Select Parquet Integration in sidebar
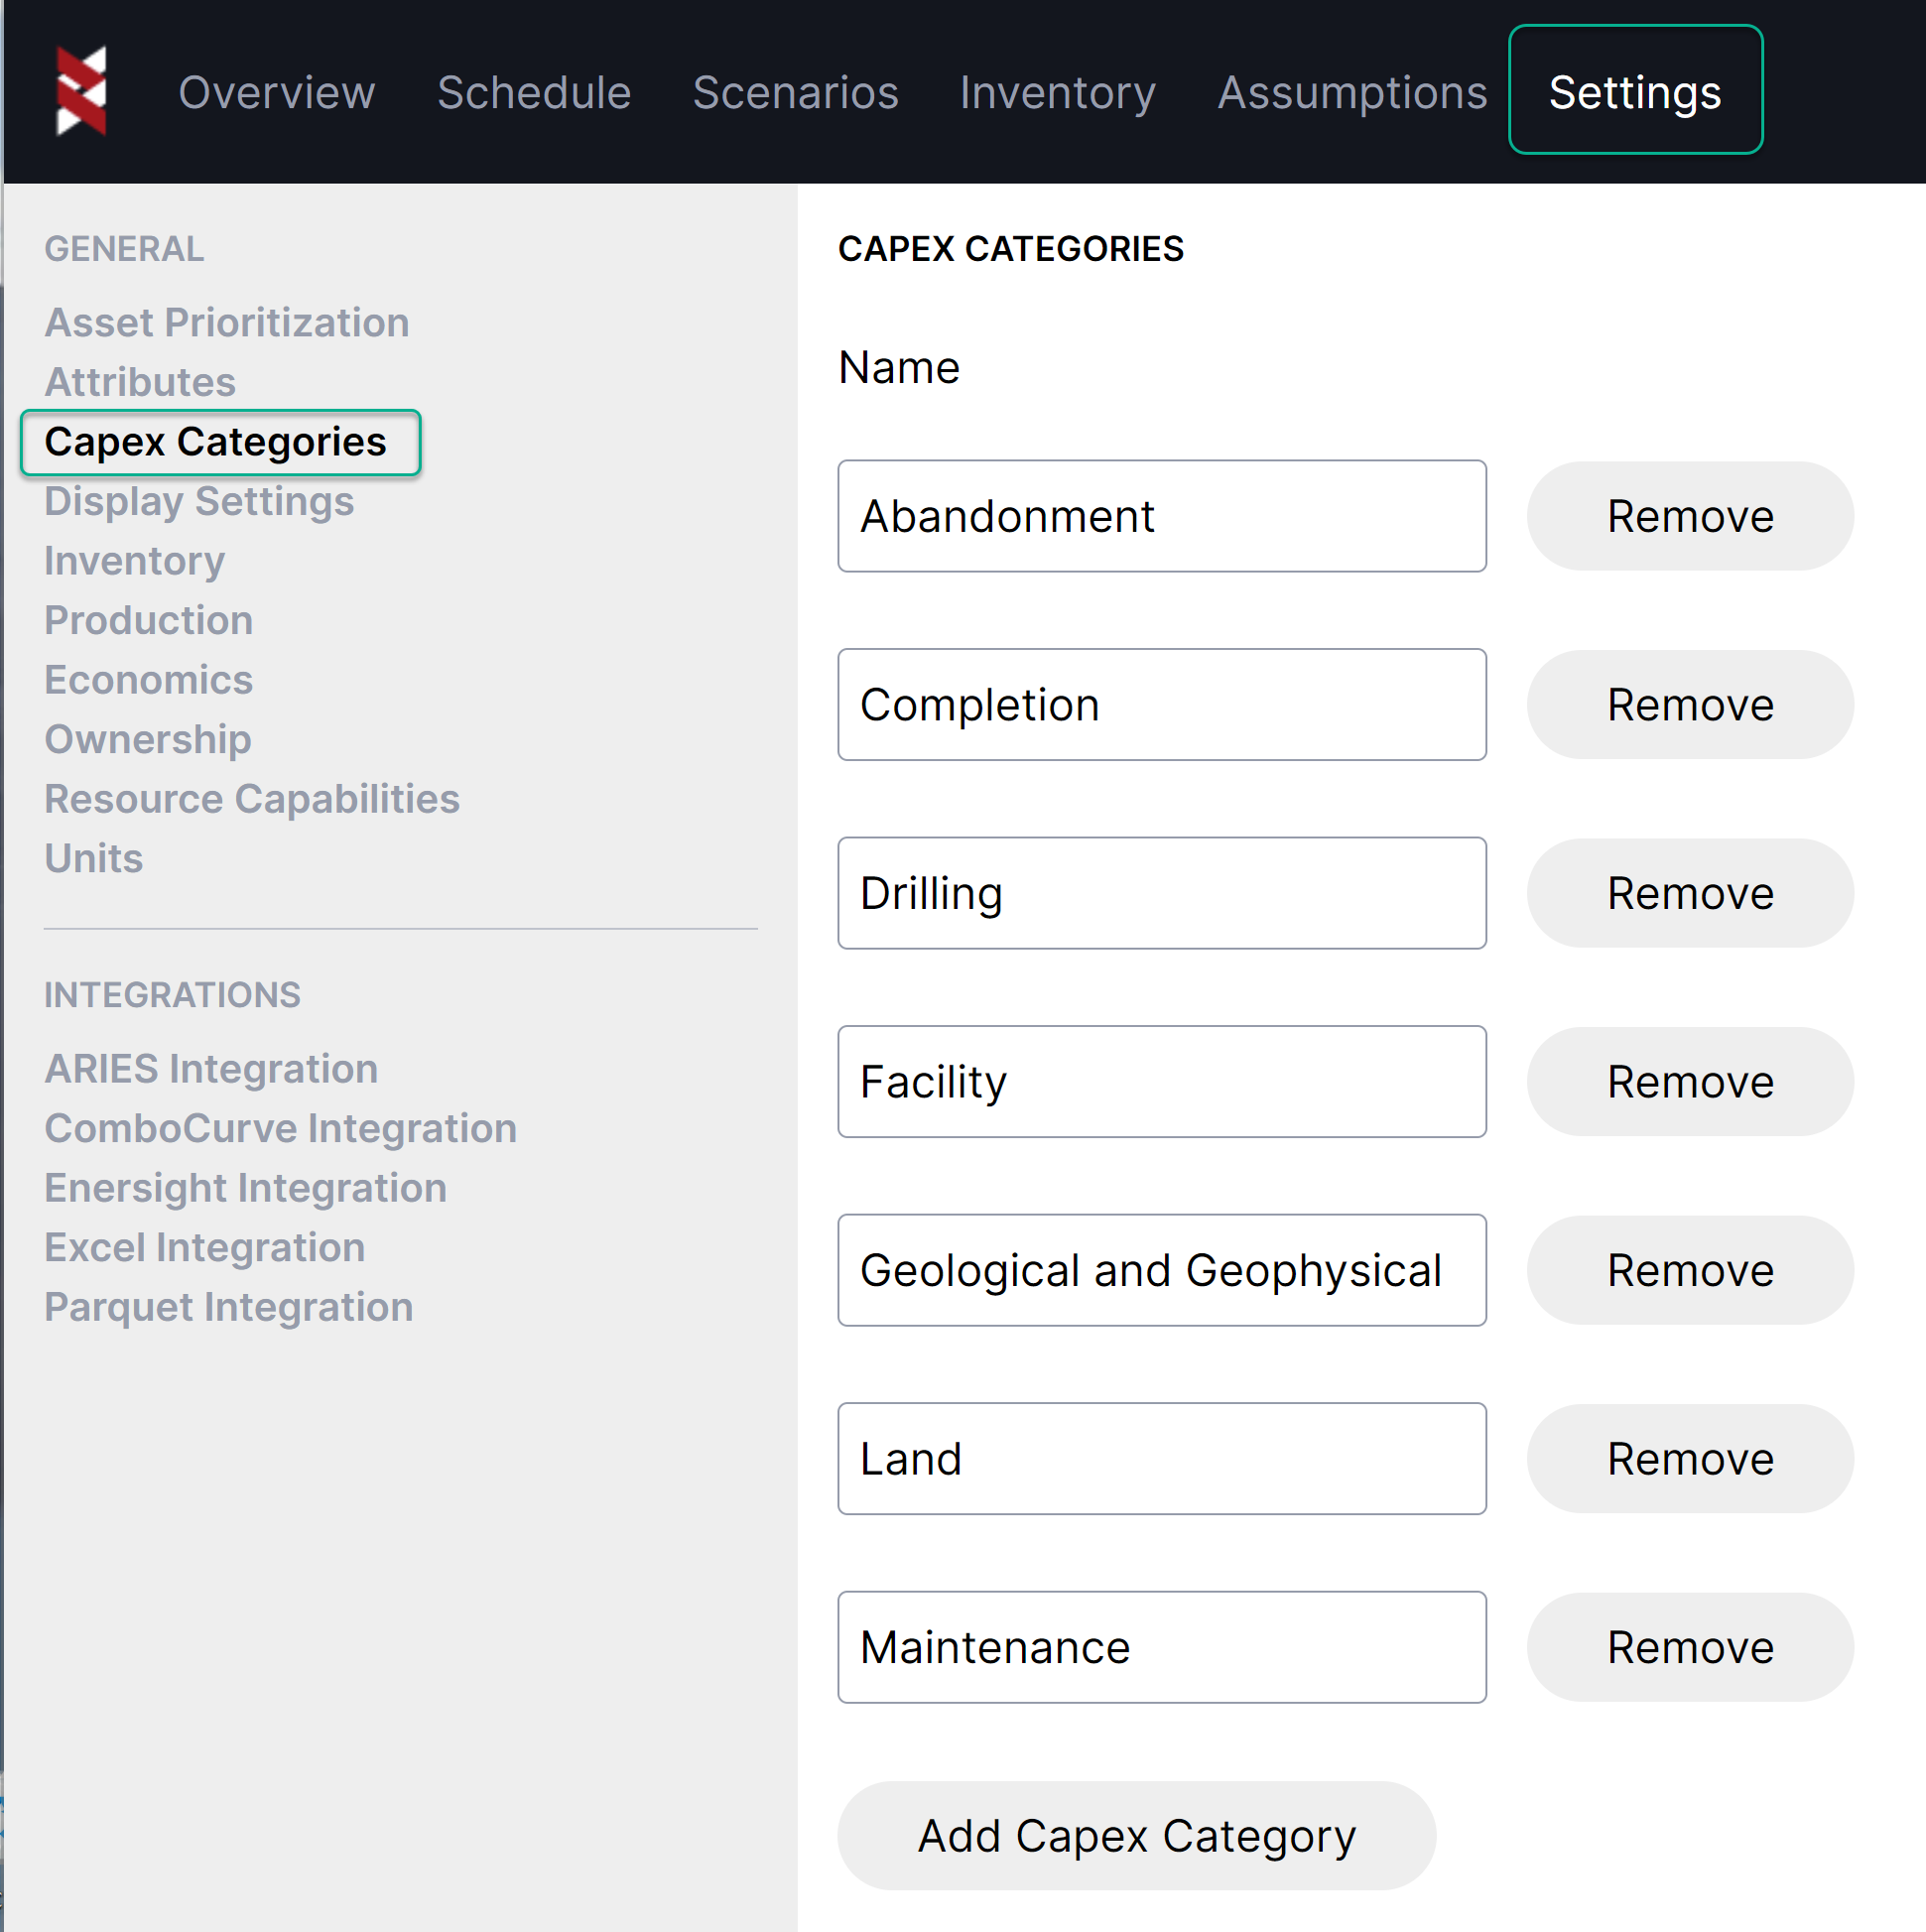Screen dimensions: 1926x1932 [228, 1307]
